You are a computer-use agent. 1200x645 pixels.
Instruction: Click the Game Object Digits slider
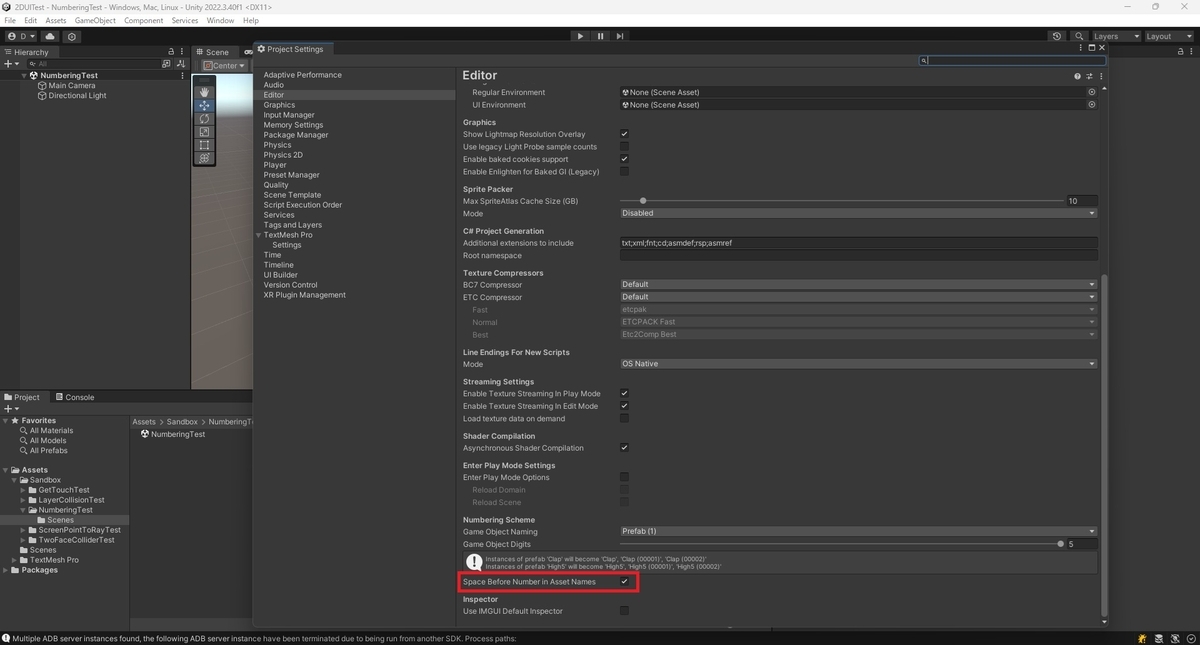(1060, 544)
